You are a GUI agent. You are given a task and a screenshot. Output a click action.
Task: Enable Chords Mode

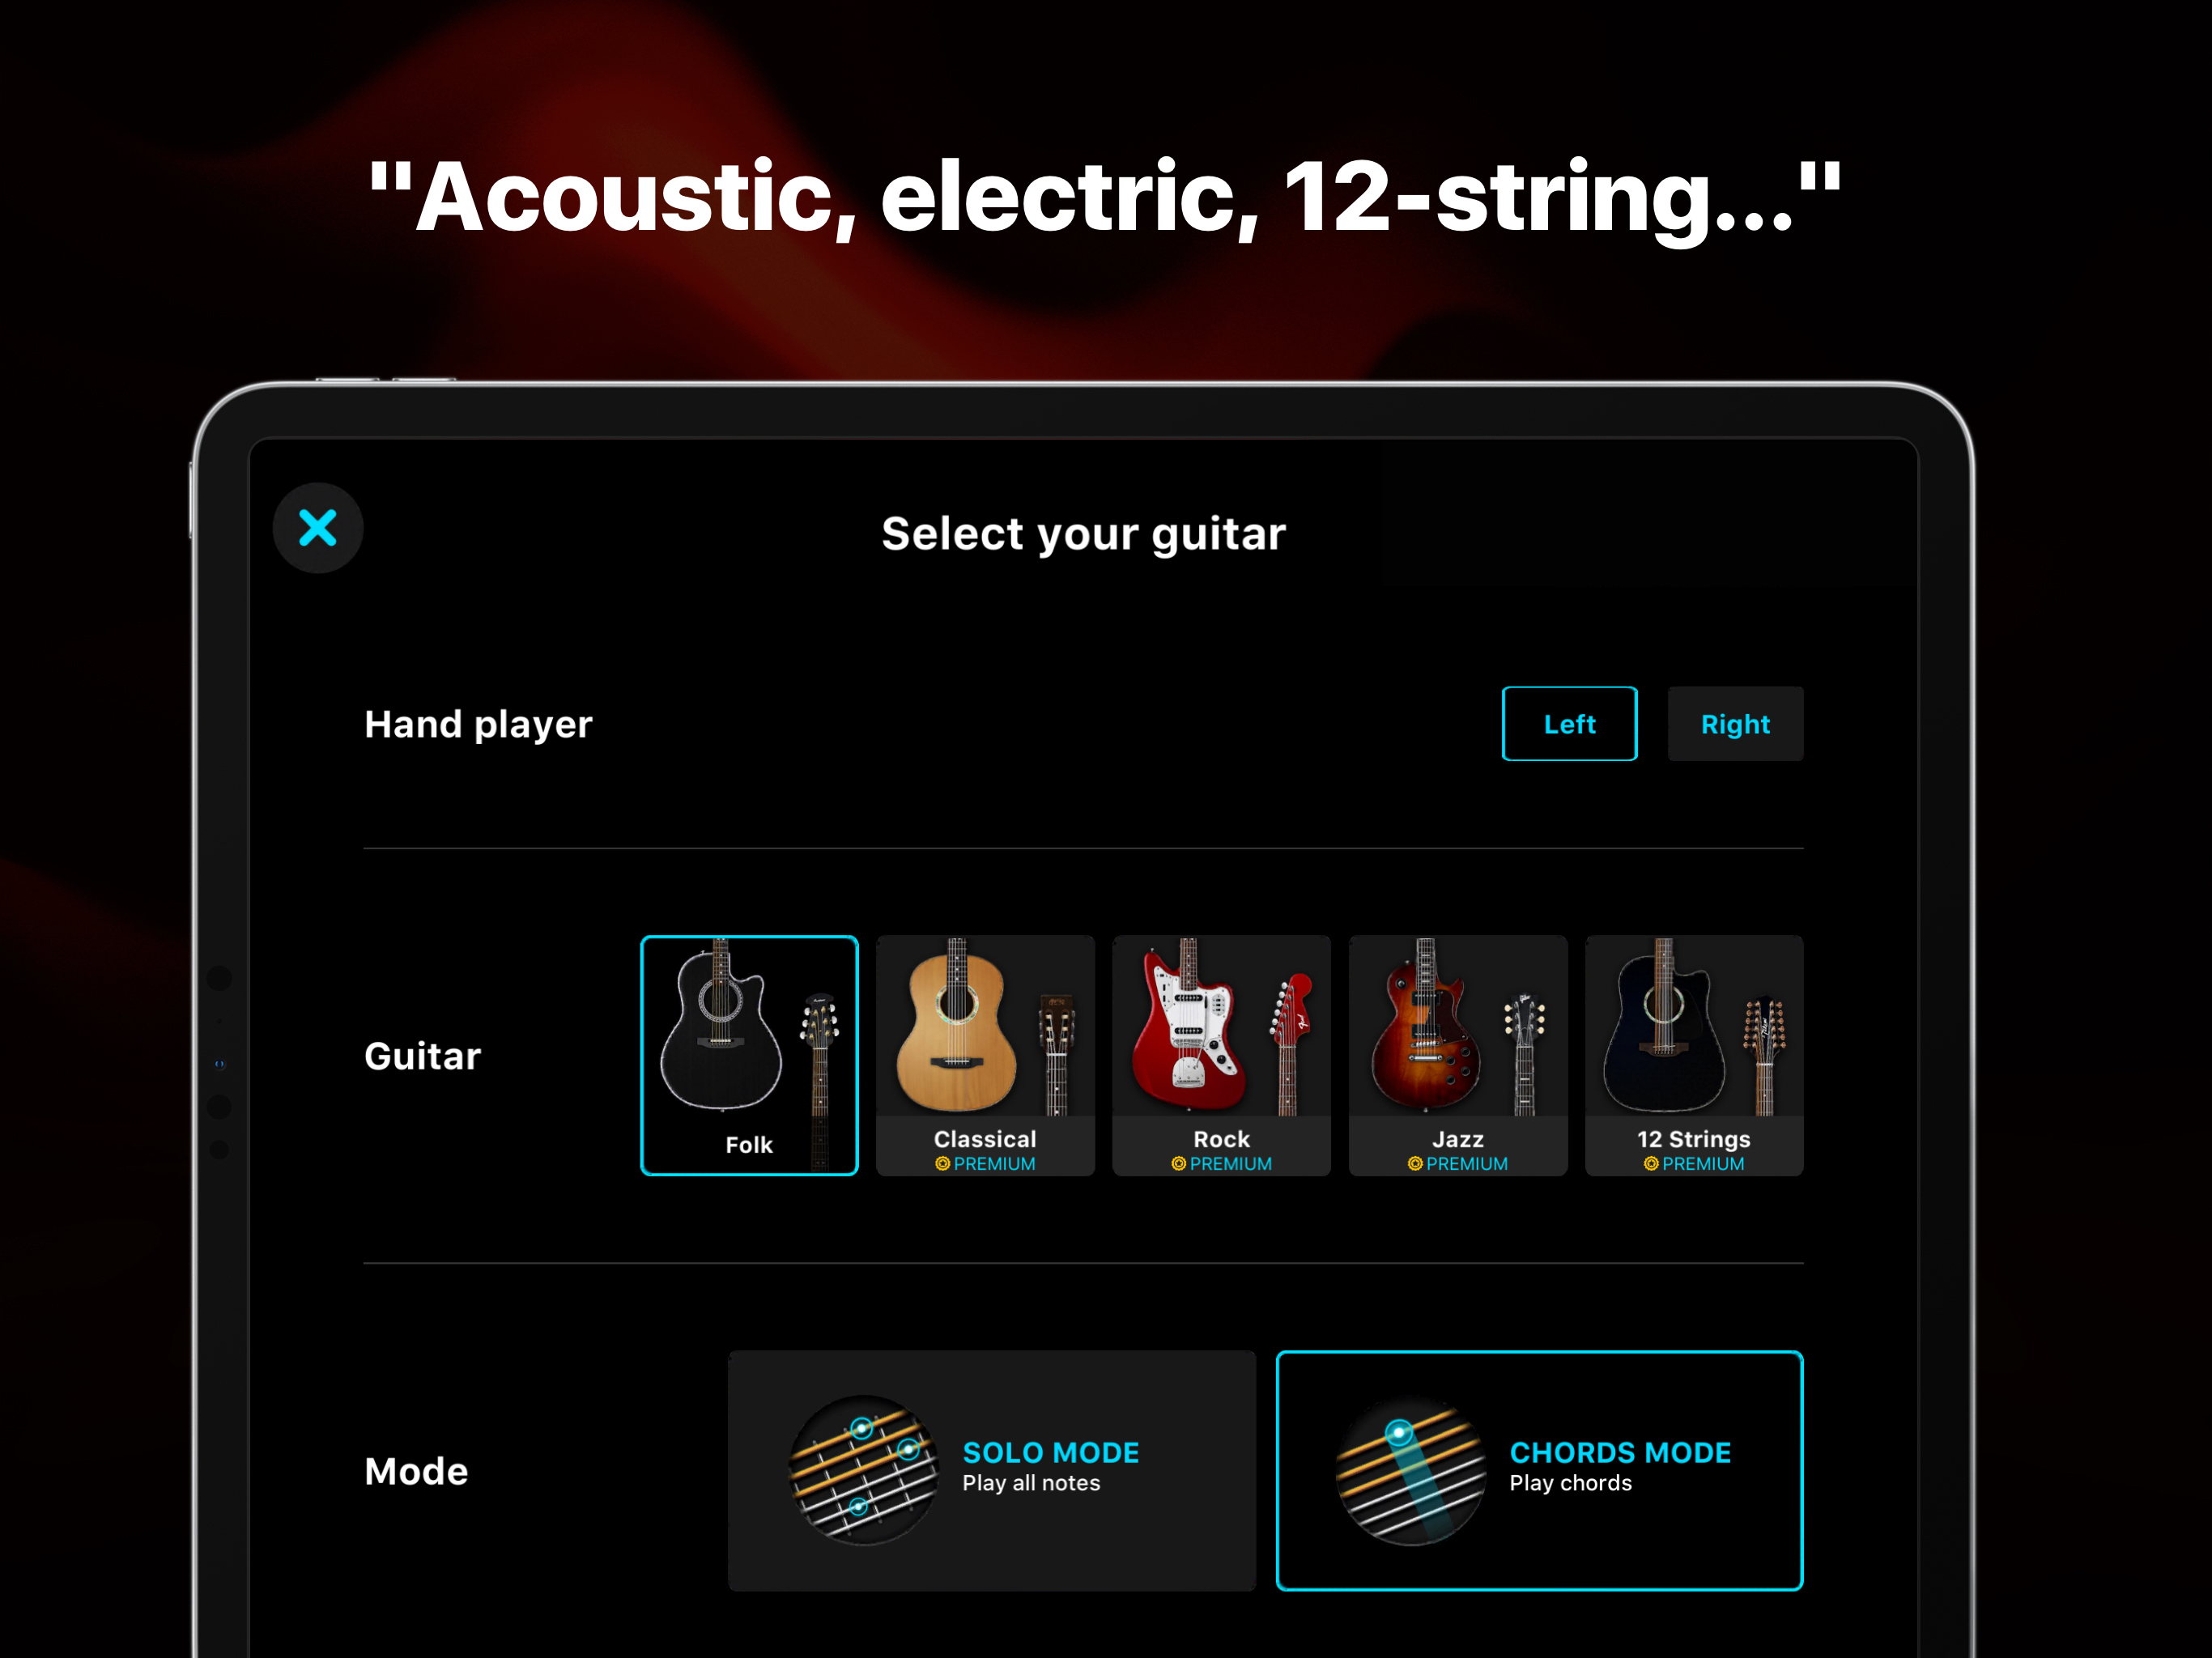tap(1539, 1470)
